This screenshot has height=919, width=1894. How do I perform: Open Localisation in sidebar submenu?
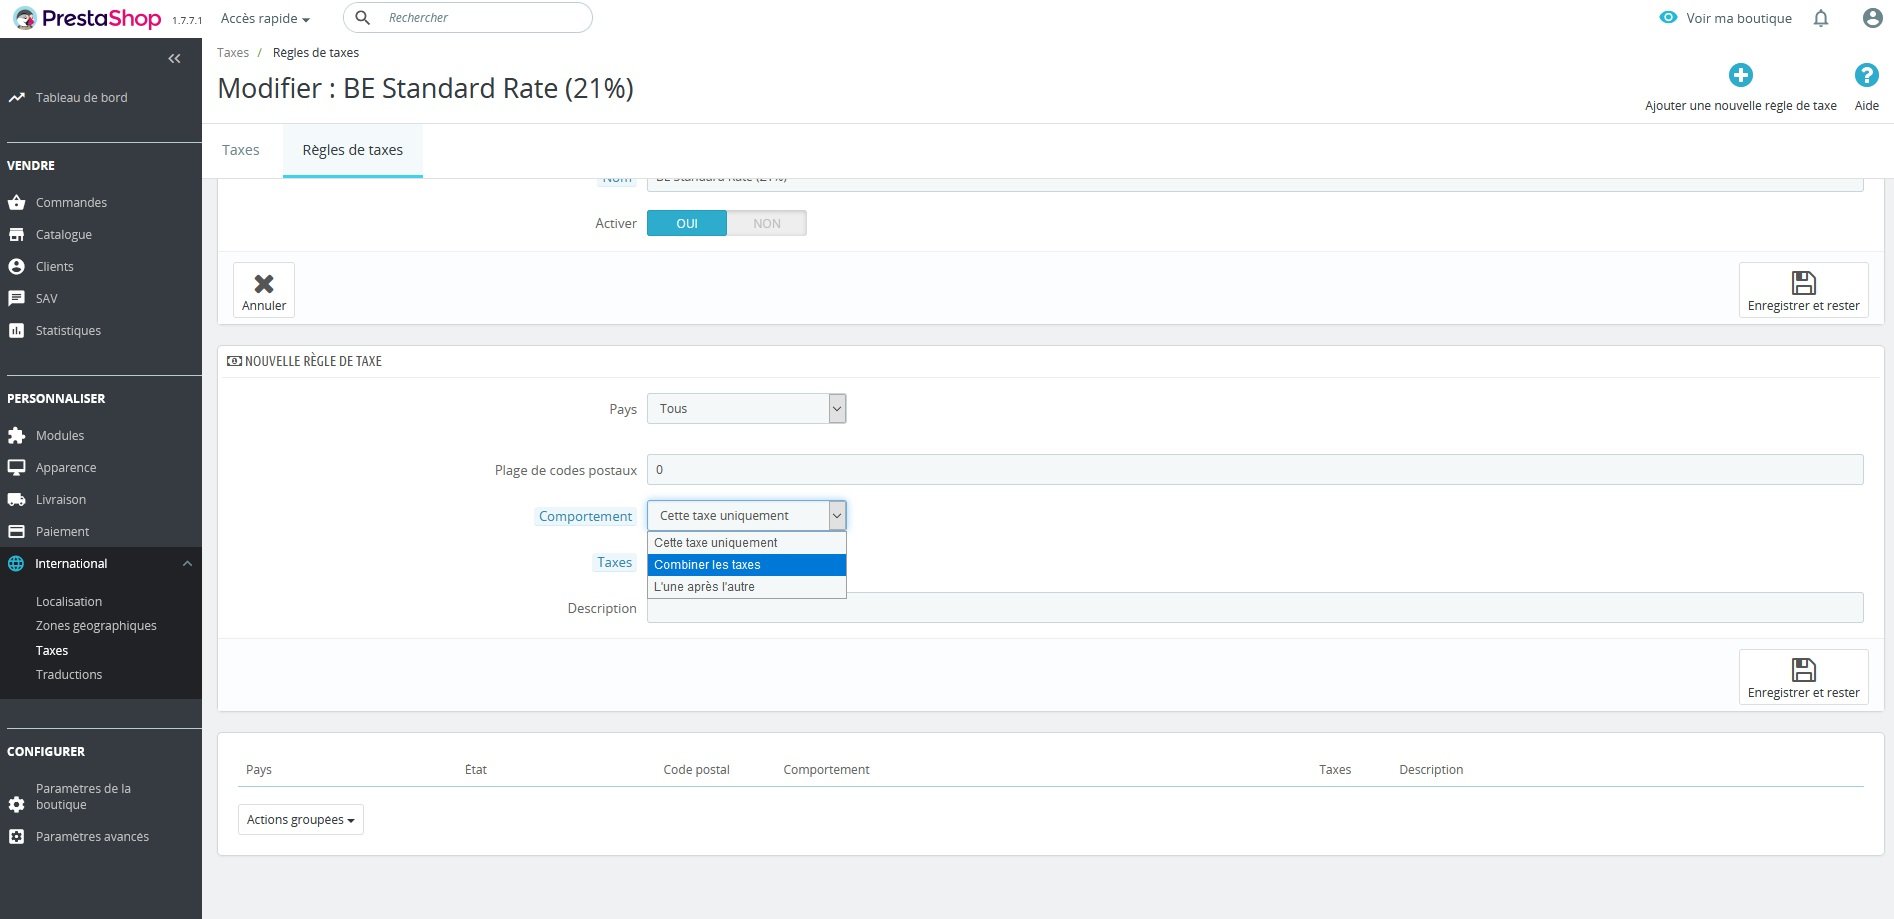pyautogui.click(x=69, y=601)
